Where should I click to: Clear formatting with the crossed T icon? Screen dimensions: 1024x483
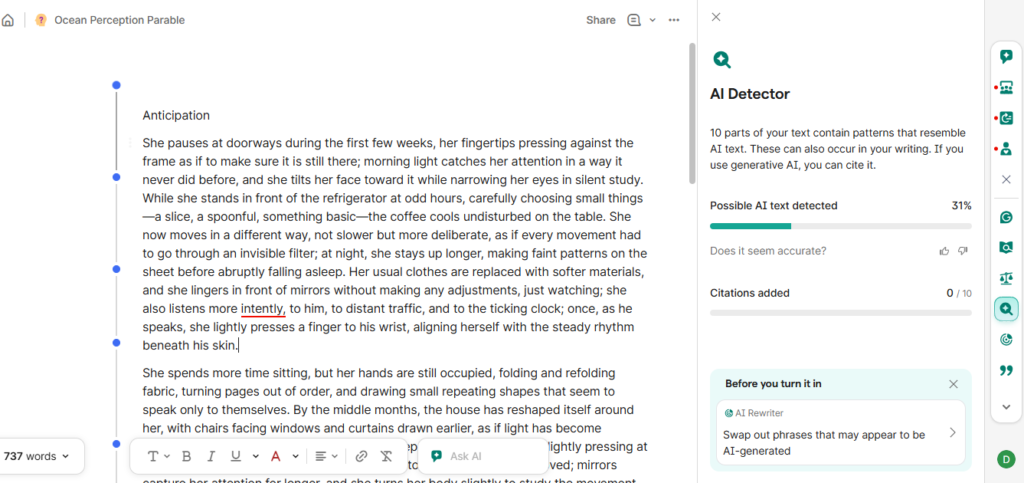coord(386,456)
